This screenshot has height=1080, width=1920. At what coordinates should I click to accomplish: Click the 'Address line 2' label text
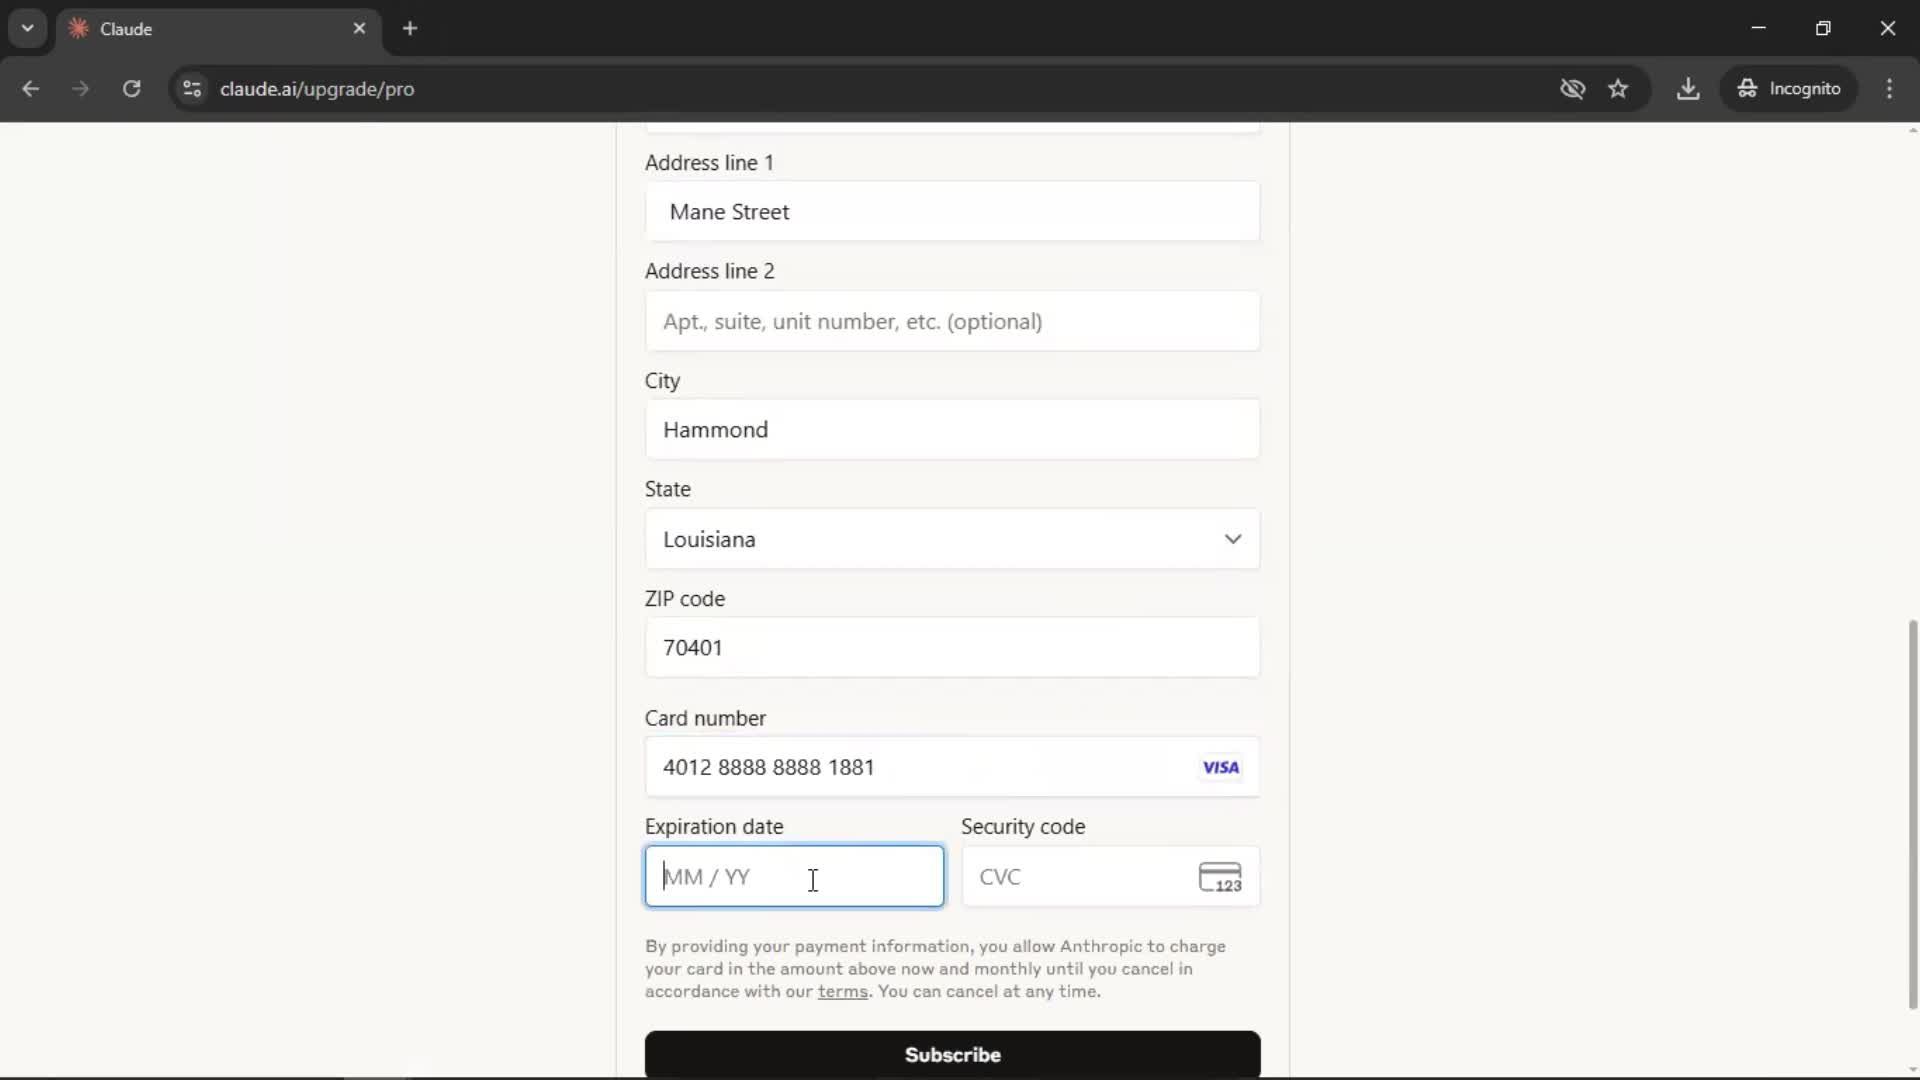tap(709, 271)
